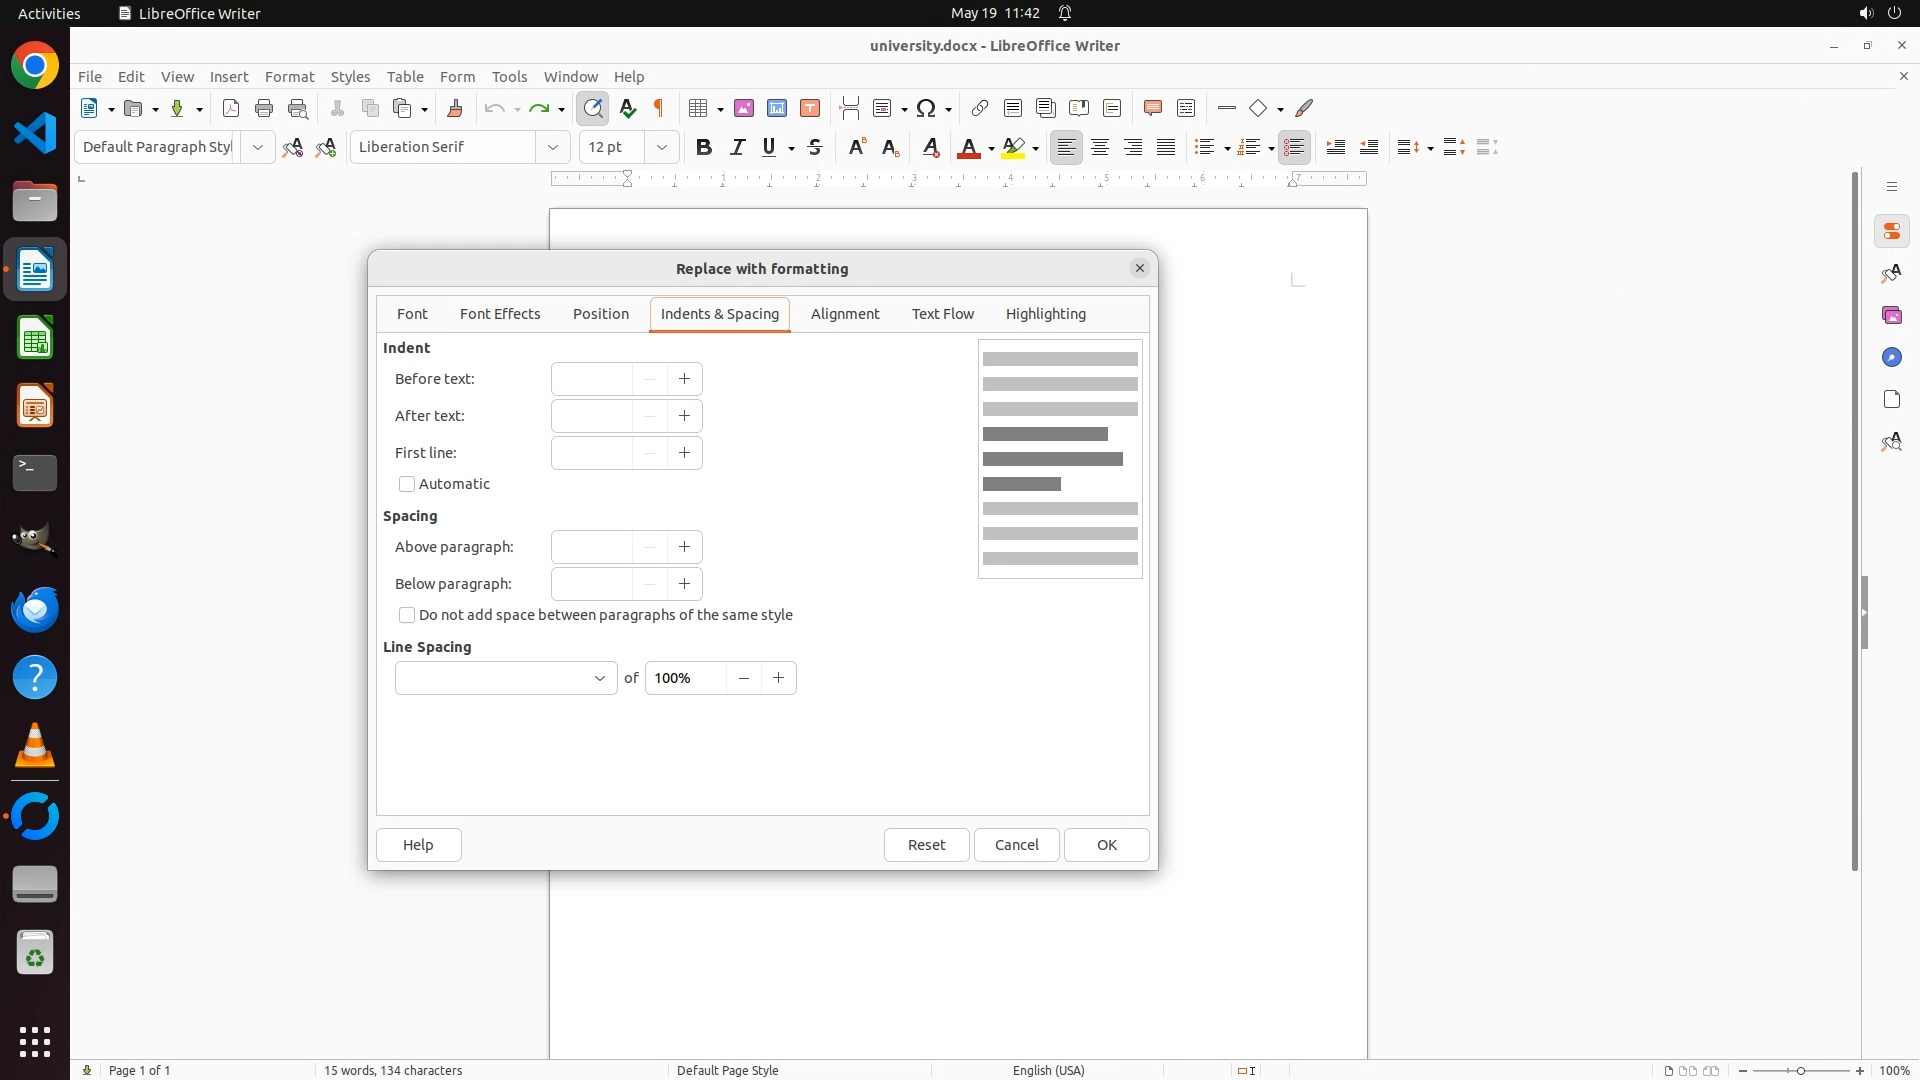
Task: Increase the Before text indent value
Action: [684, 379]
